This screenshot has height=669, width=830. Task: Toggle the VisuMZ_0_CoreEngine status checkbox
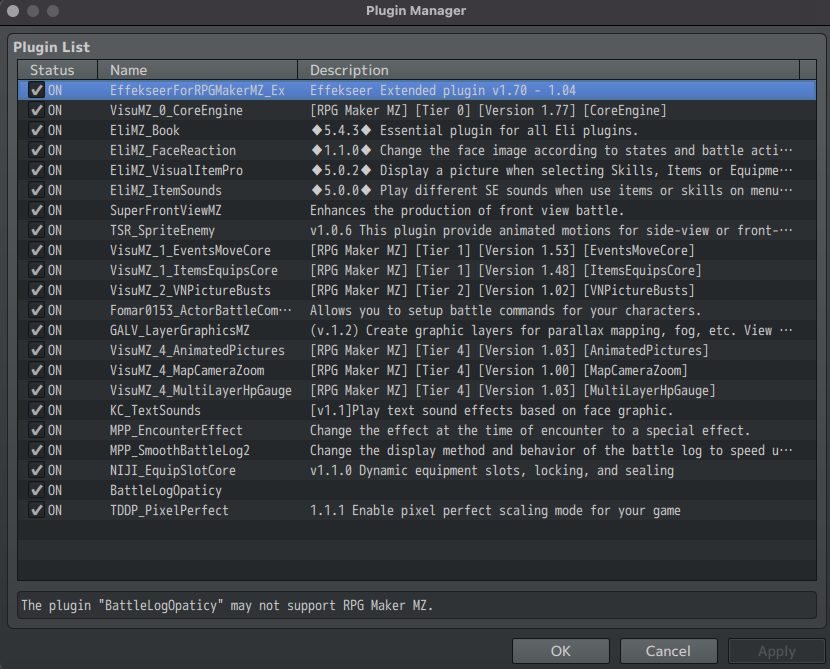pyautogui.click(x=36, y=111)
